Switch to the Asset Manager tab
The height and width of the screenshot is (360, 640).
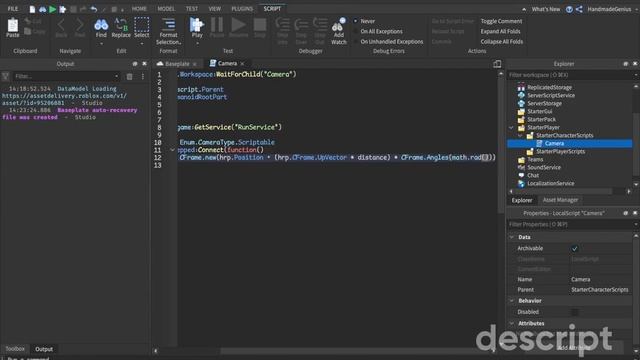click(560, 200)
